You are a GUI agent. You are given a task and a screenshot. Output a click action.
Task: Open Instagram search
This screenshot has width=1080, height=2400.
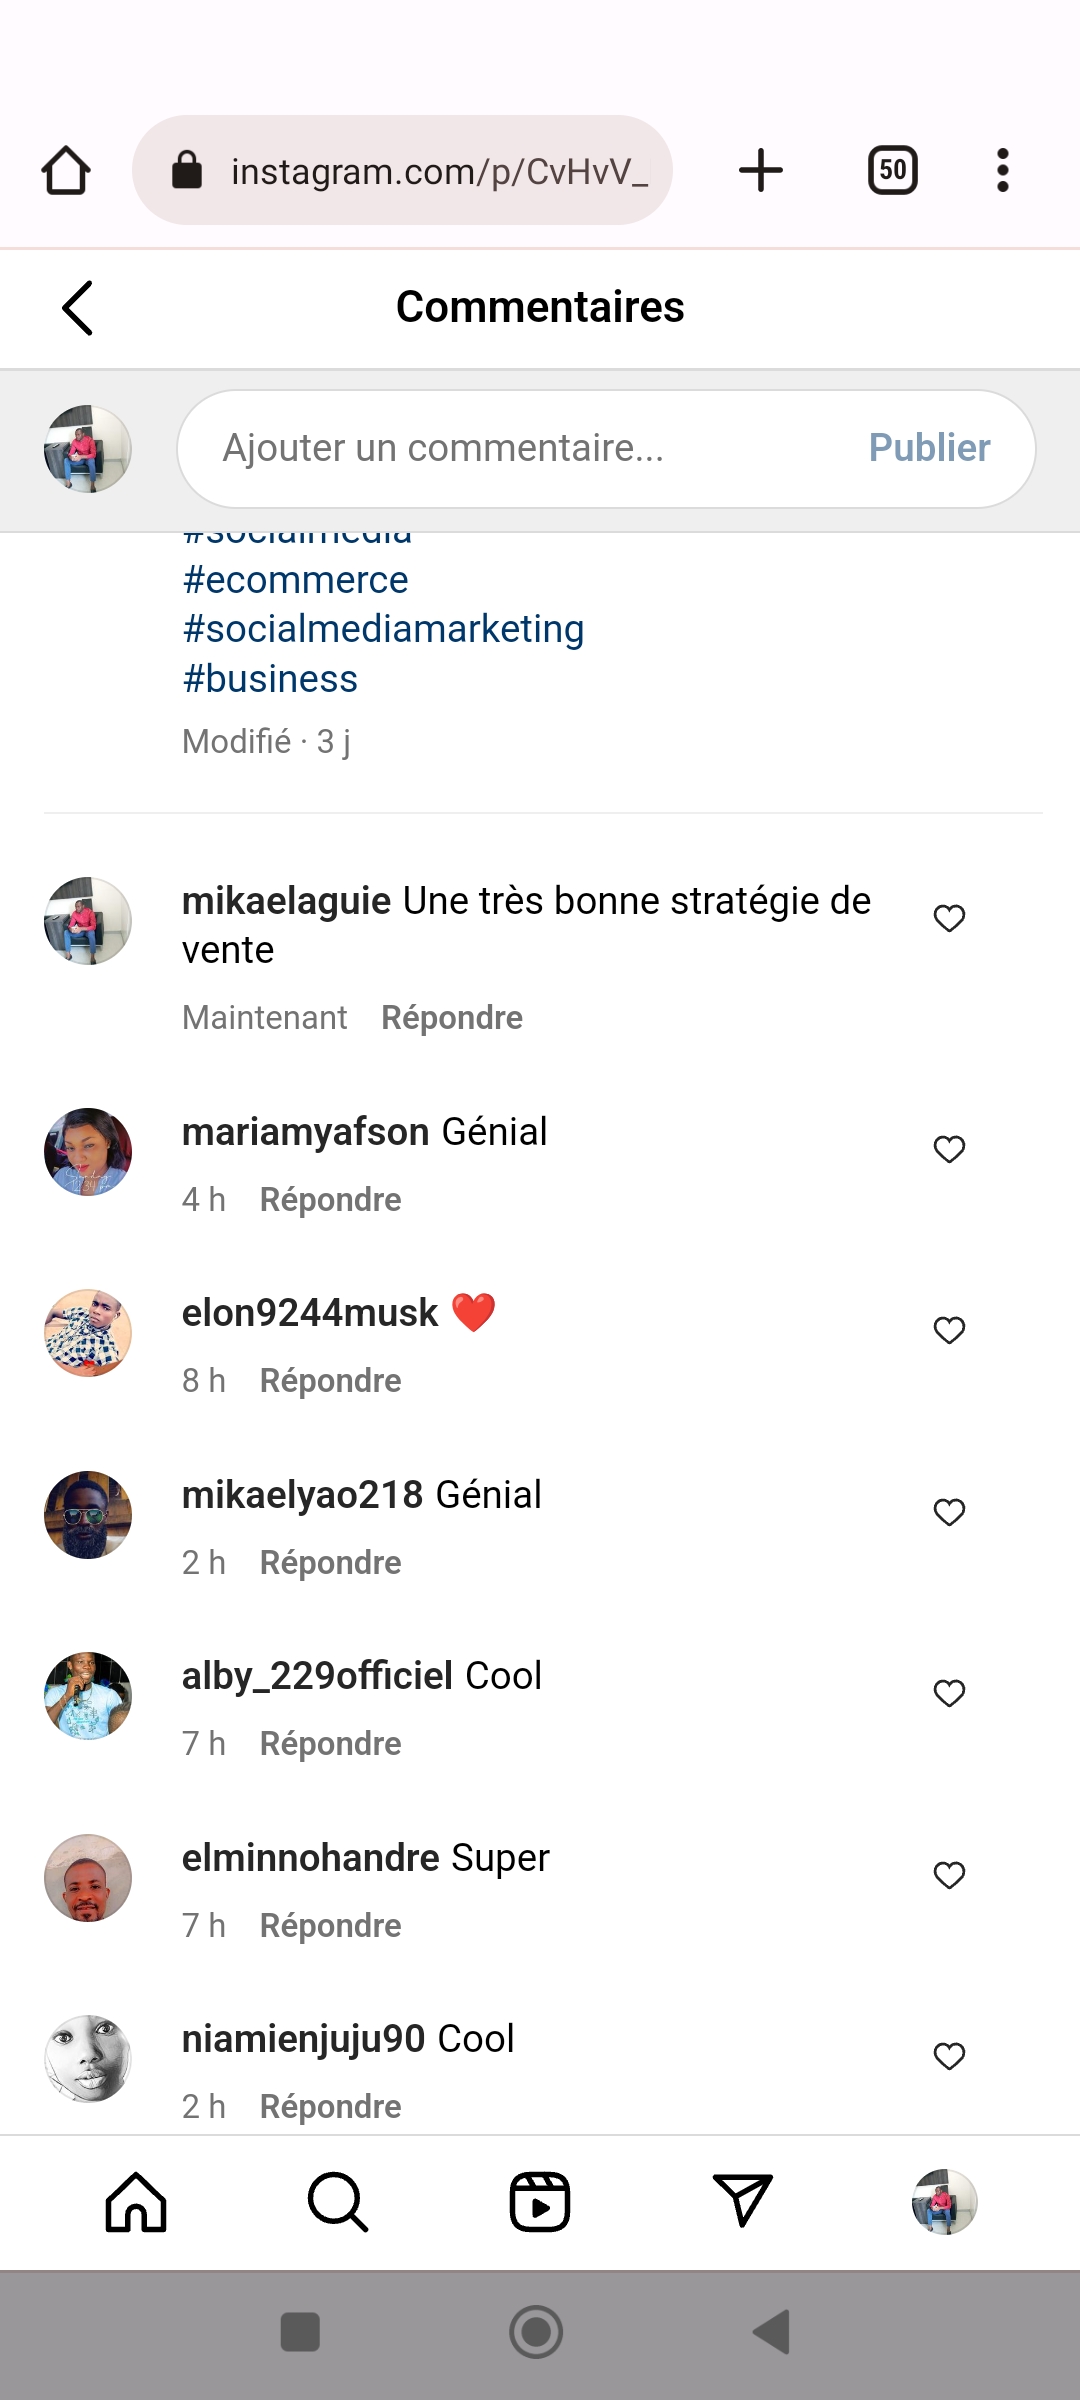(x=338, y=2202)
